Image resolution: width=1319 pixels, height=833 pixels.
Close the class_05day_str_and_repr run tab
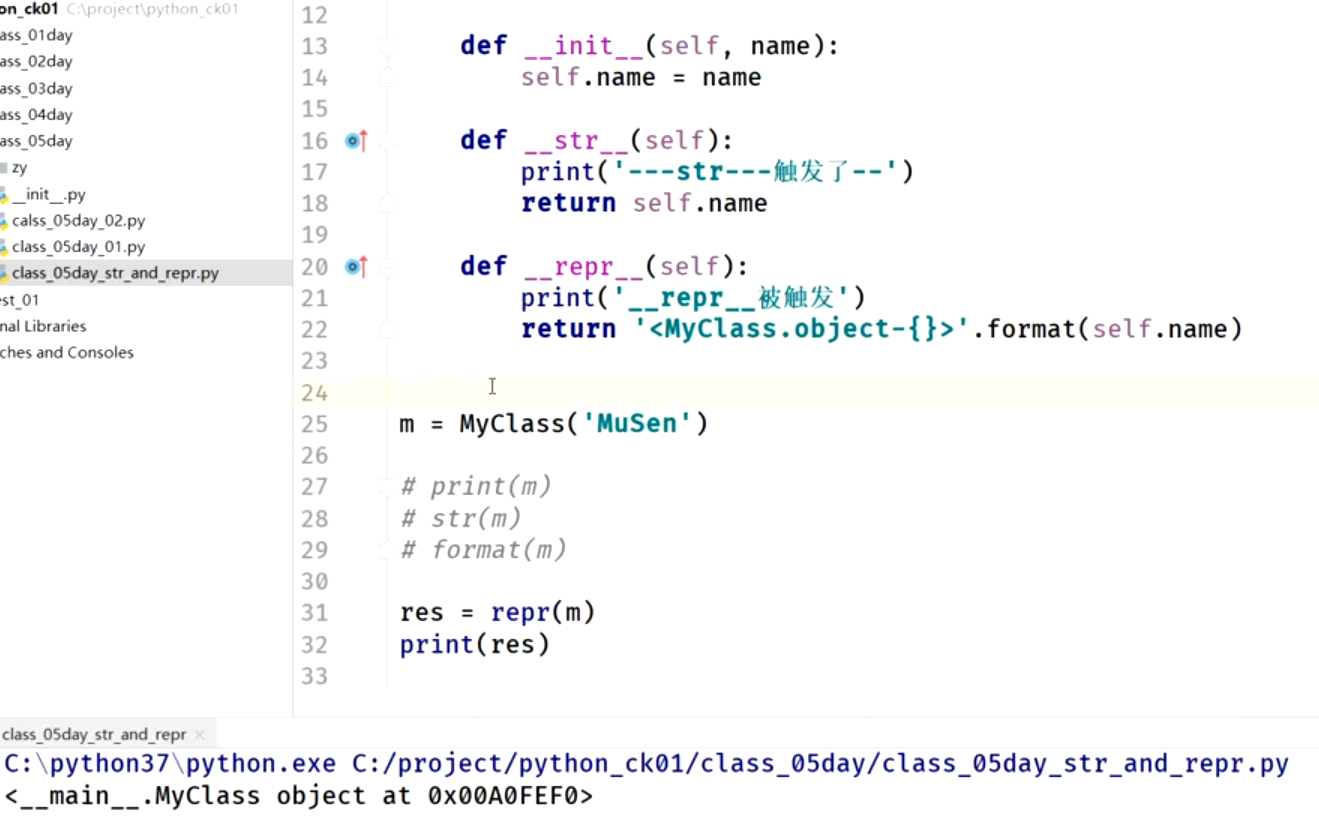point(200,734)
